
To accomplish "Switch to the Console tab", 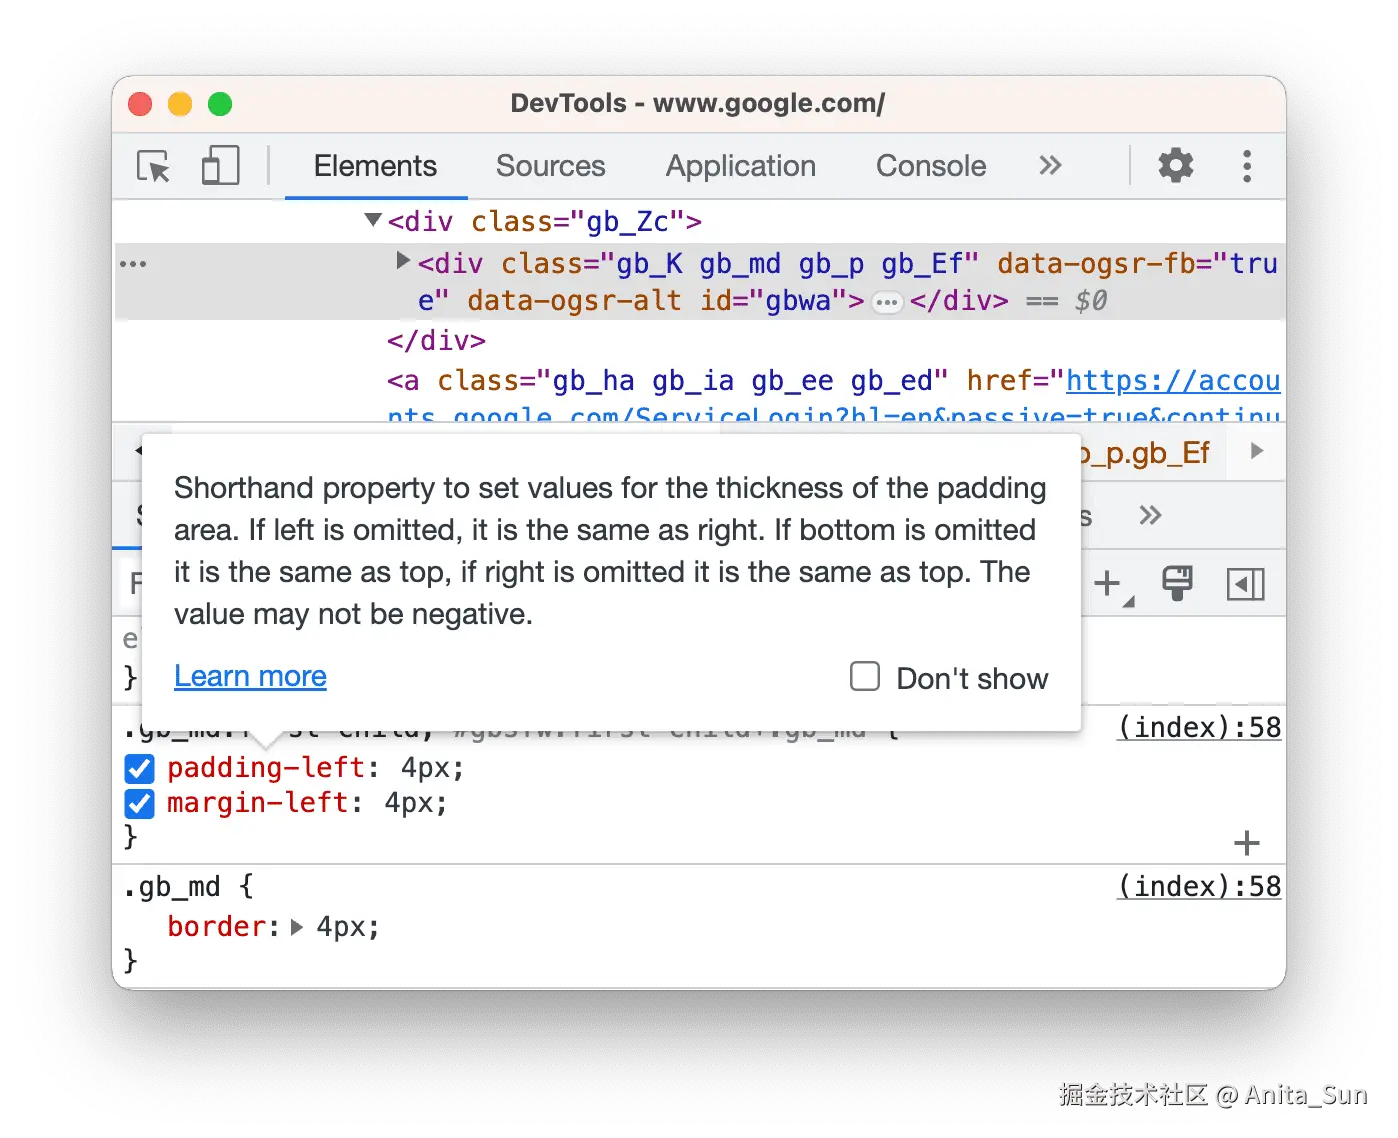I will 931,166.
